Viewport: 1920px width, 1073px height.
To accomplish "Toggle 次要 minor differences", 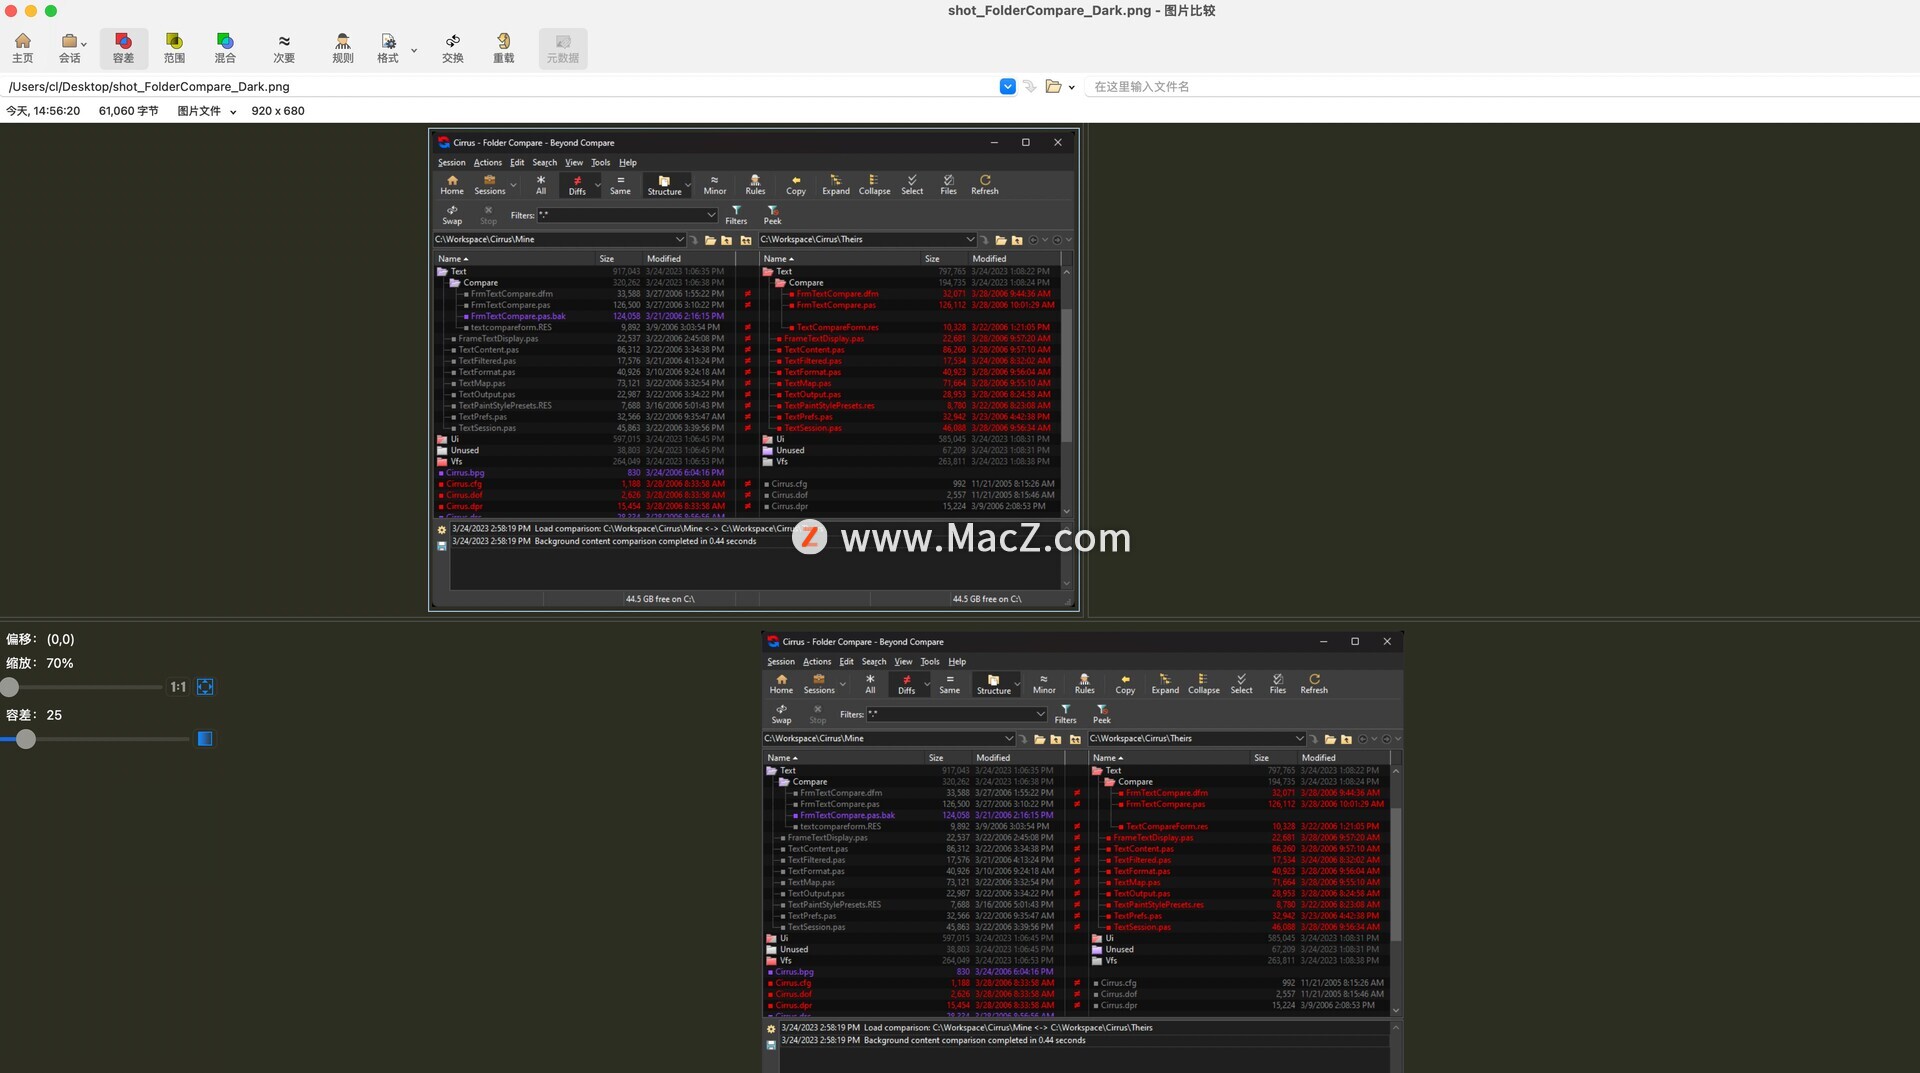I will [284, 48].
